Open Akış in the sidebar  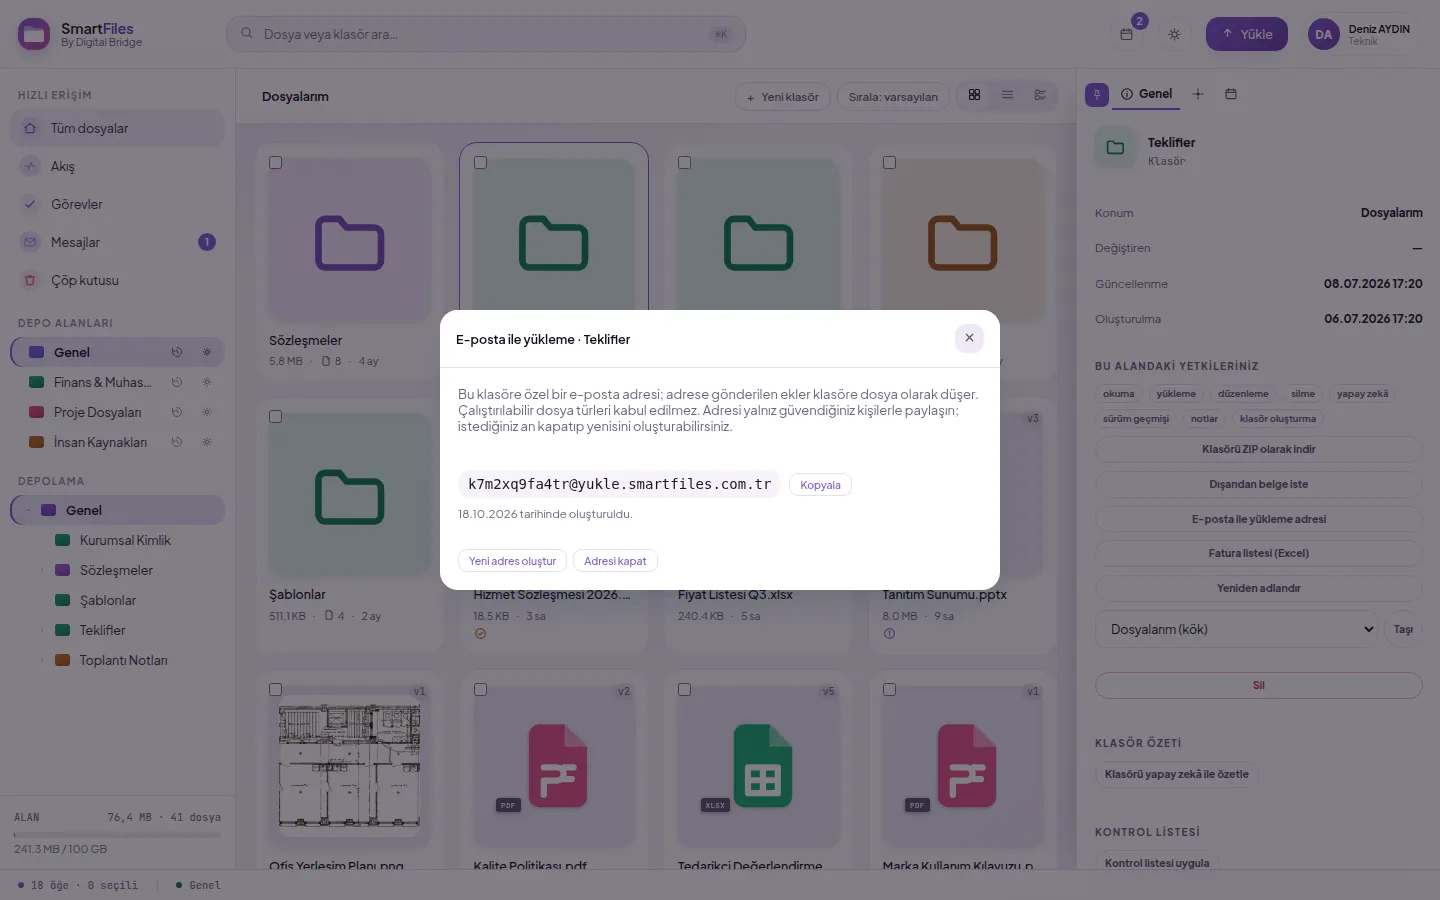118,166
